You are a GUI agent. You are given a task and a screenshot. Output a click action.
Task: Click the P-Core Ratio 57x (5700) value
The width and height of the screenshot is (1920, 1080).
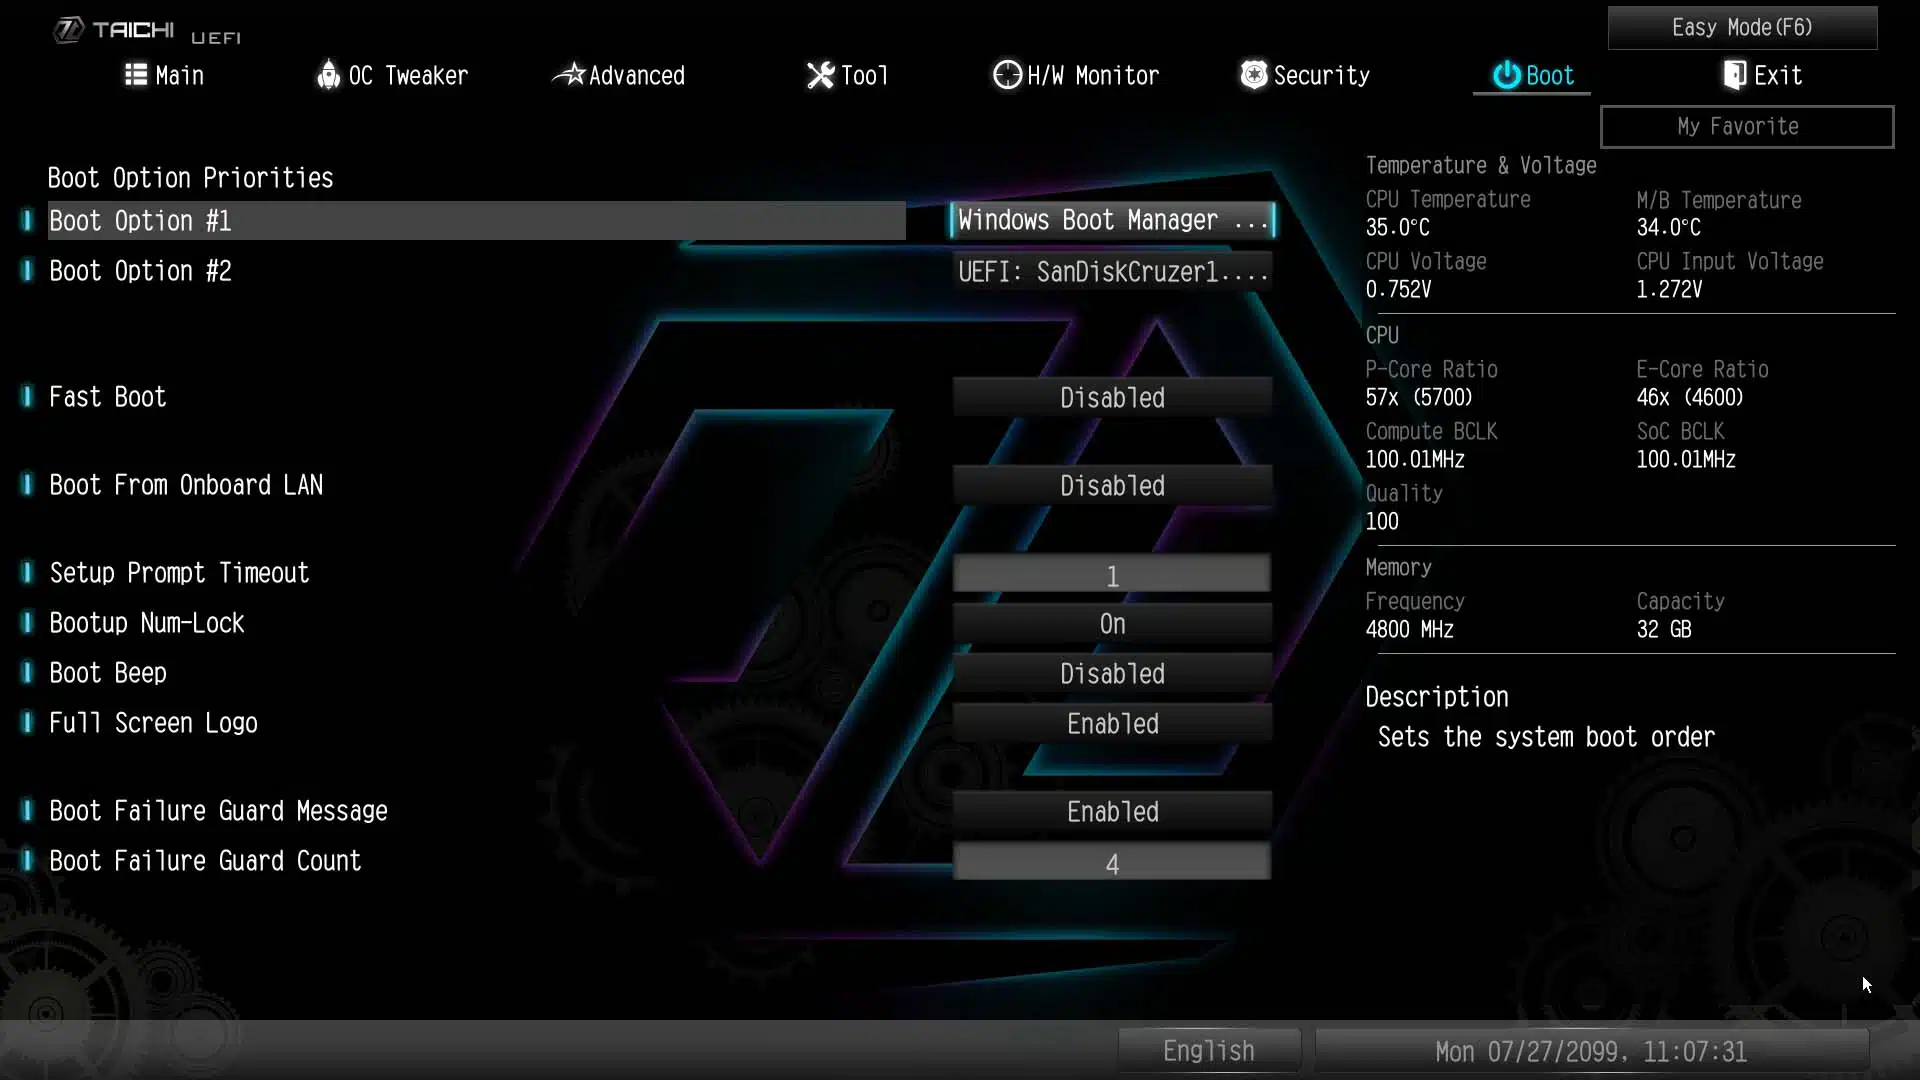coord(1419,398)
